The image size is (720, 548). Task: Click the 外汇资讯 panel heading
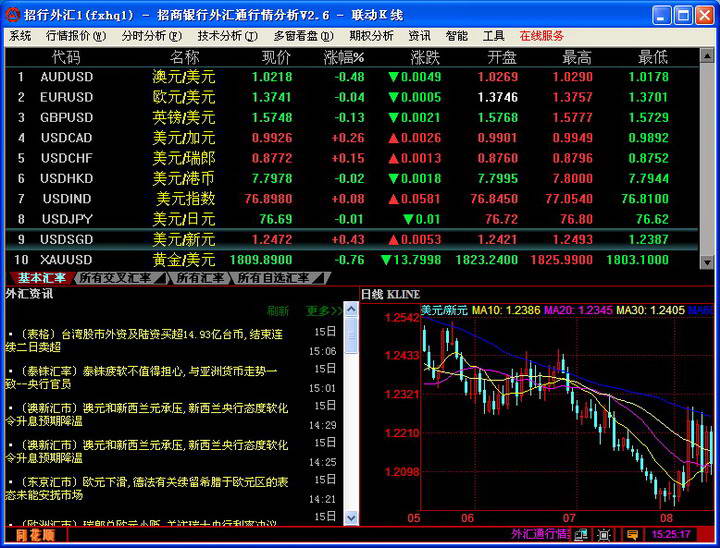coord(29,294)
